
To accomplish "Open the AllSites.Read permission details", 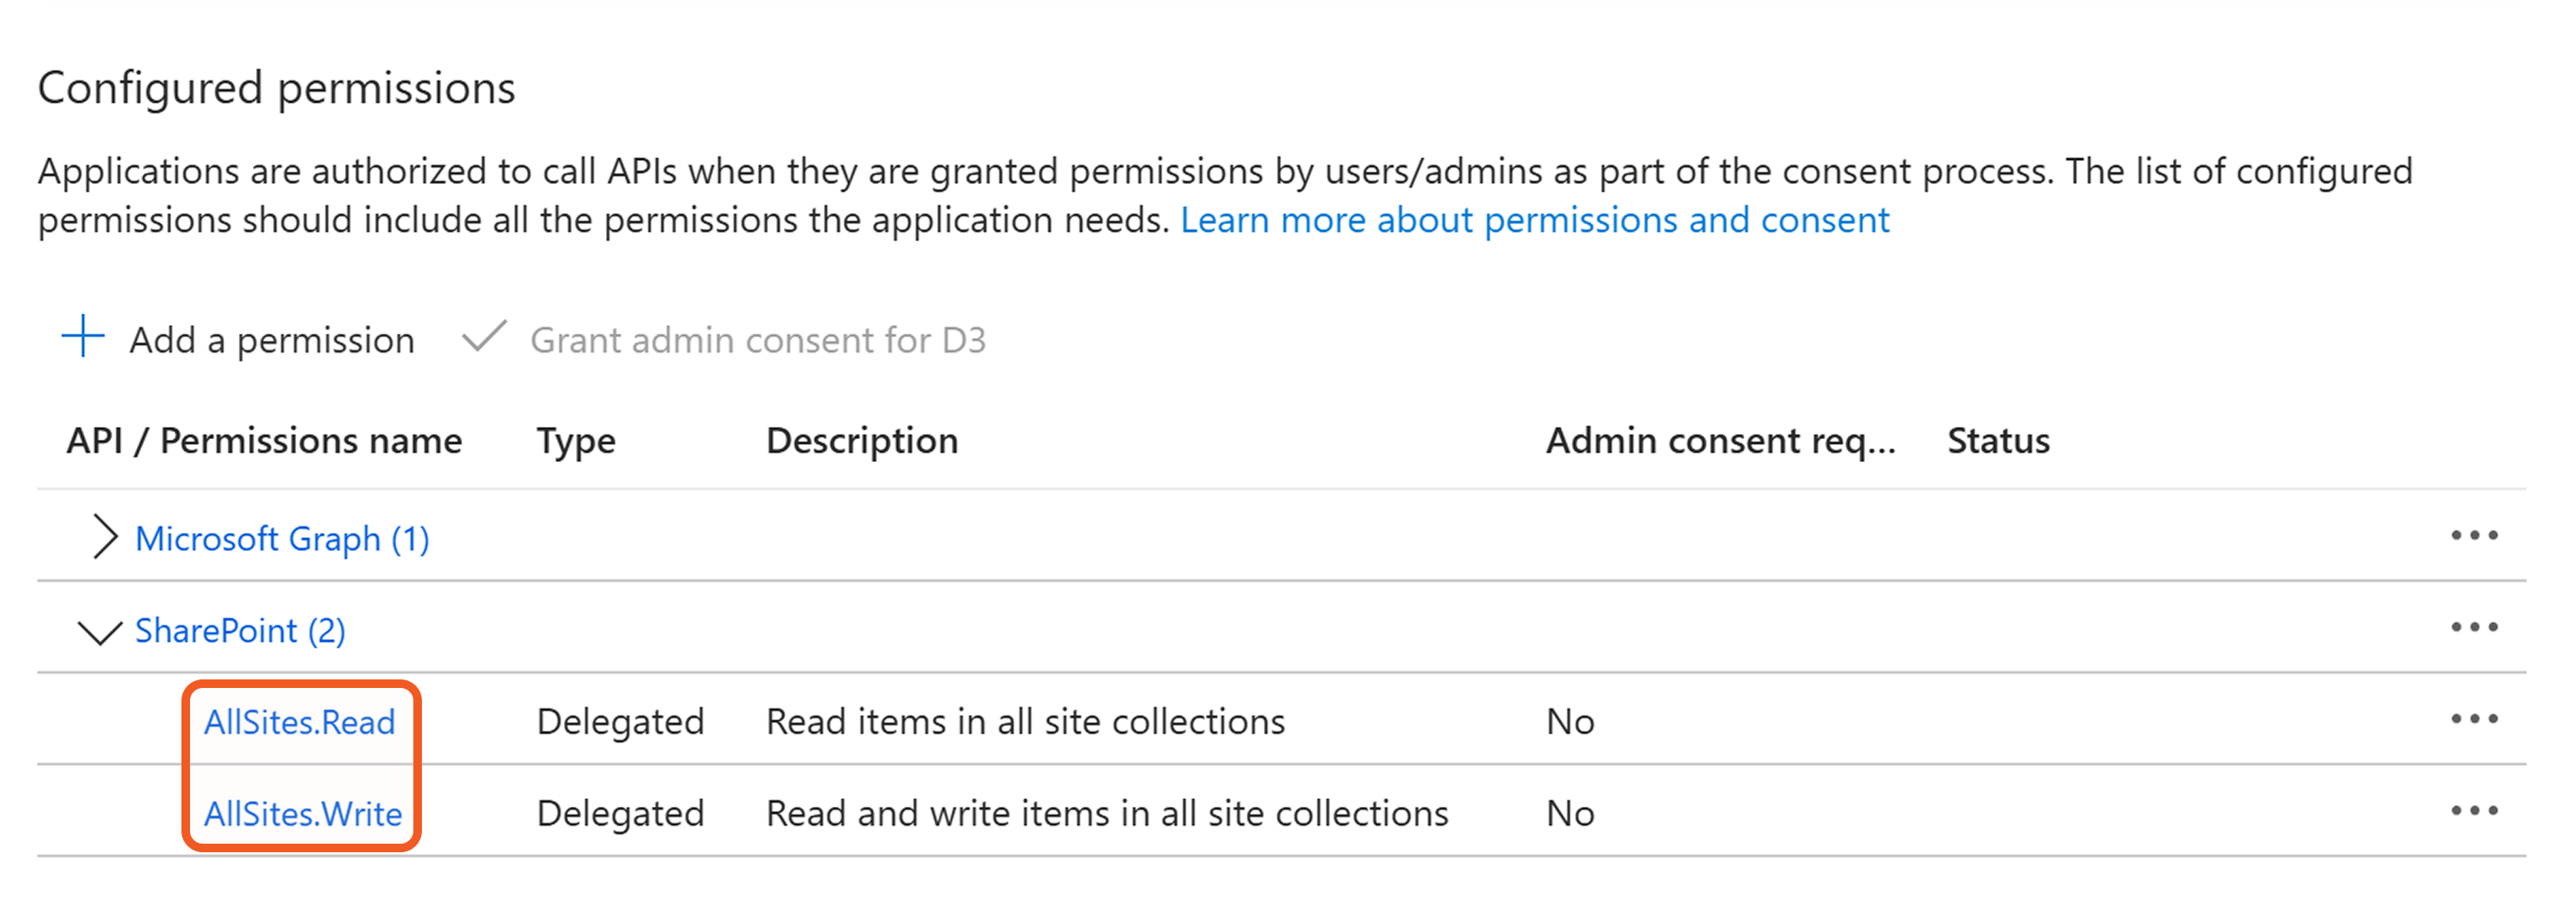I will 300,722.
